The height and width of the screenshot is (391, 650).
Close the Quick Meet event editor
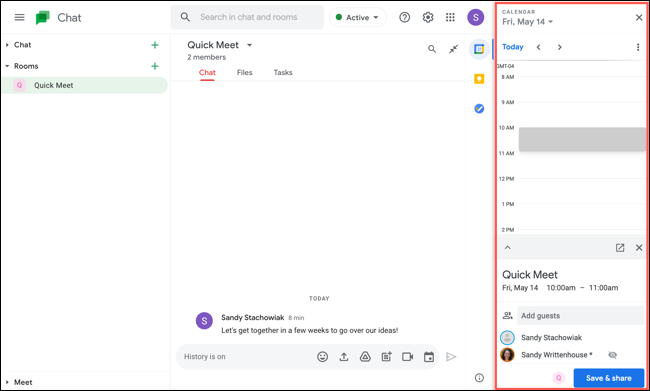[639, 248]
